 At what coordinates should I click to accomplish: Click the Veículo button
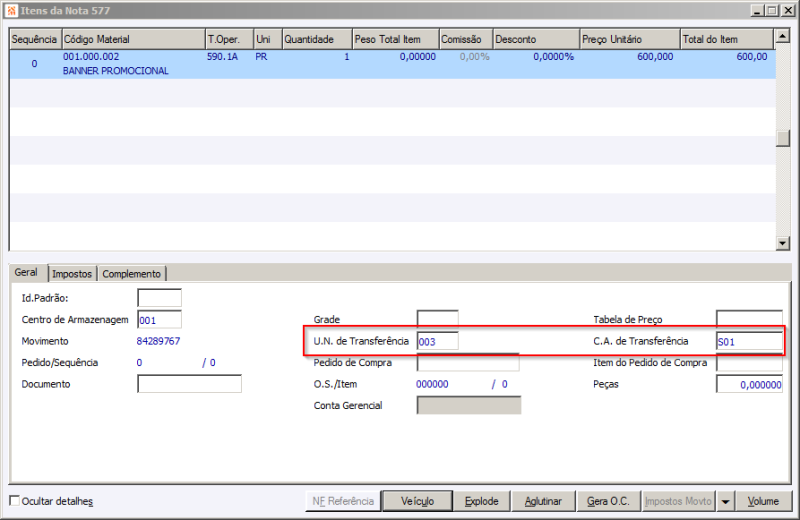click(417, 501)
